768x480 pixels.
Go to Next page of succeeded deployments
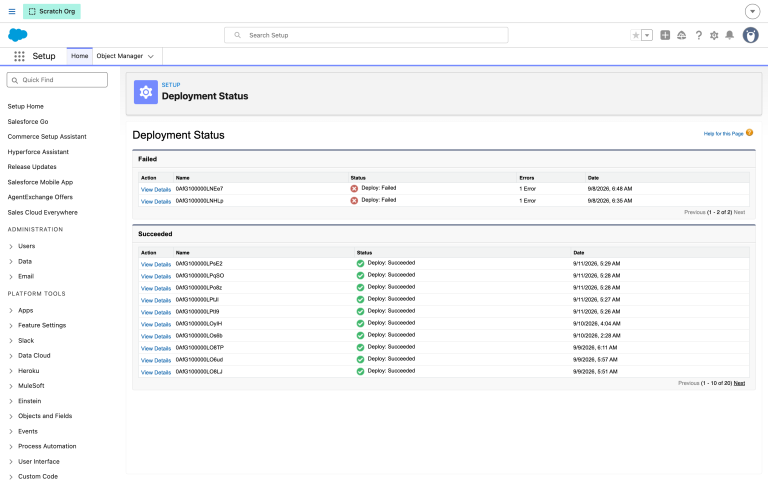click(739, 383)
